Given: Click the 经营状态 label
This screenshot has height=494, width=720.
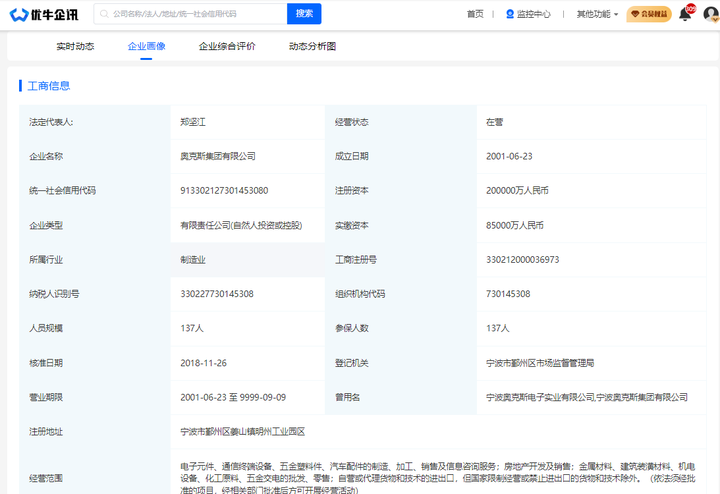Looking at the screenshot, I should coord(352,122).
